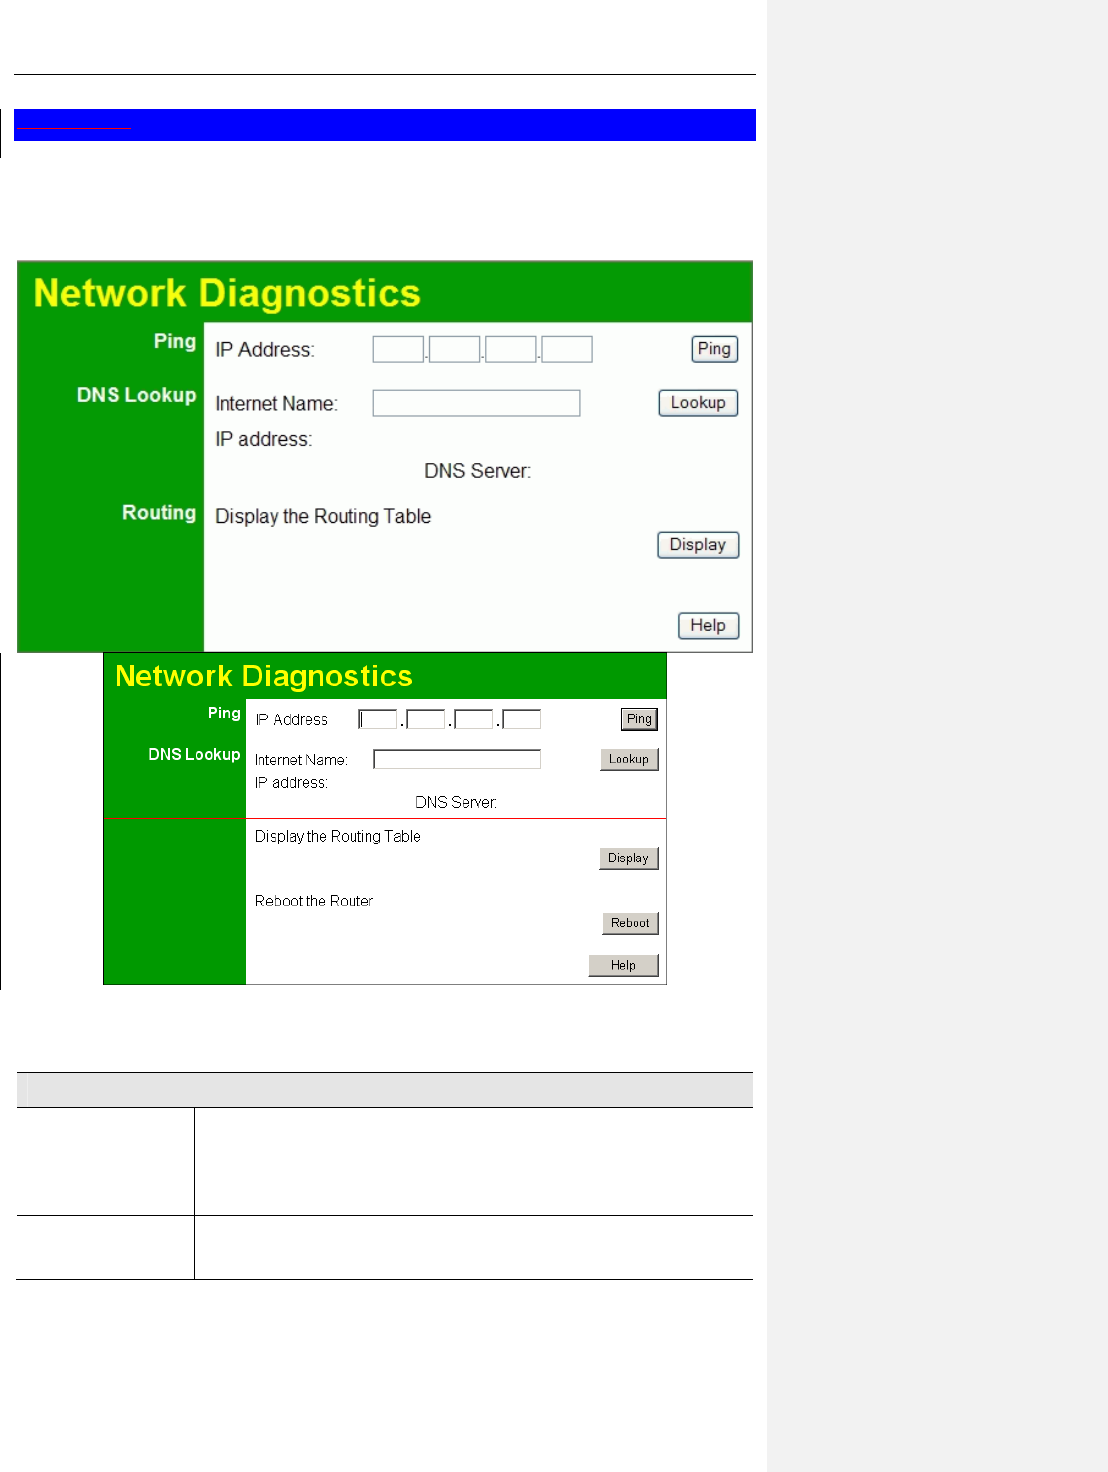
Task: Click the Reboot button
Action: 630,923
